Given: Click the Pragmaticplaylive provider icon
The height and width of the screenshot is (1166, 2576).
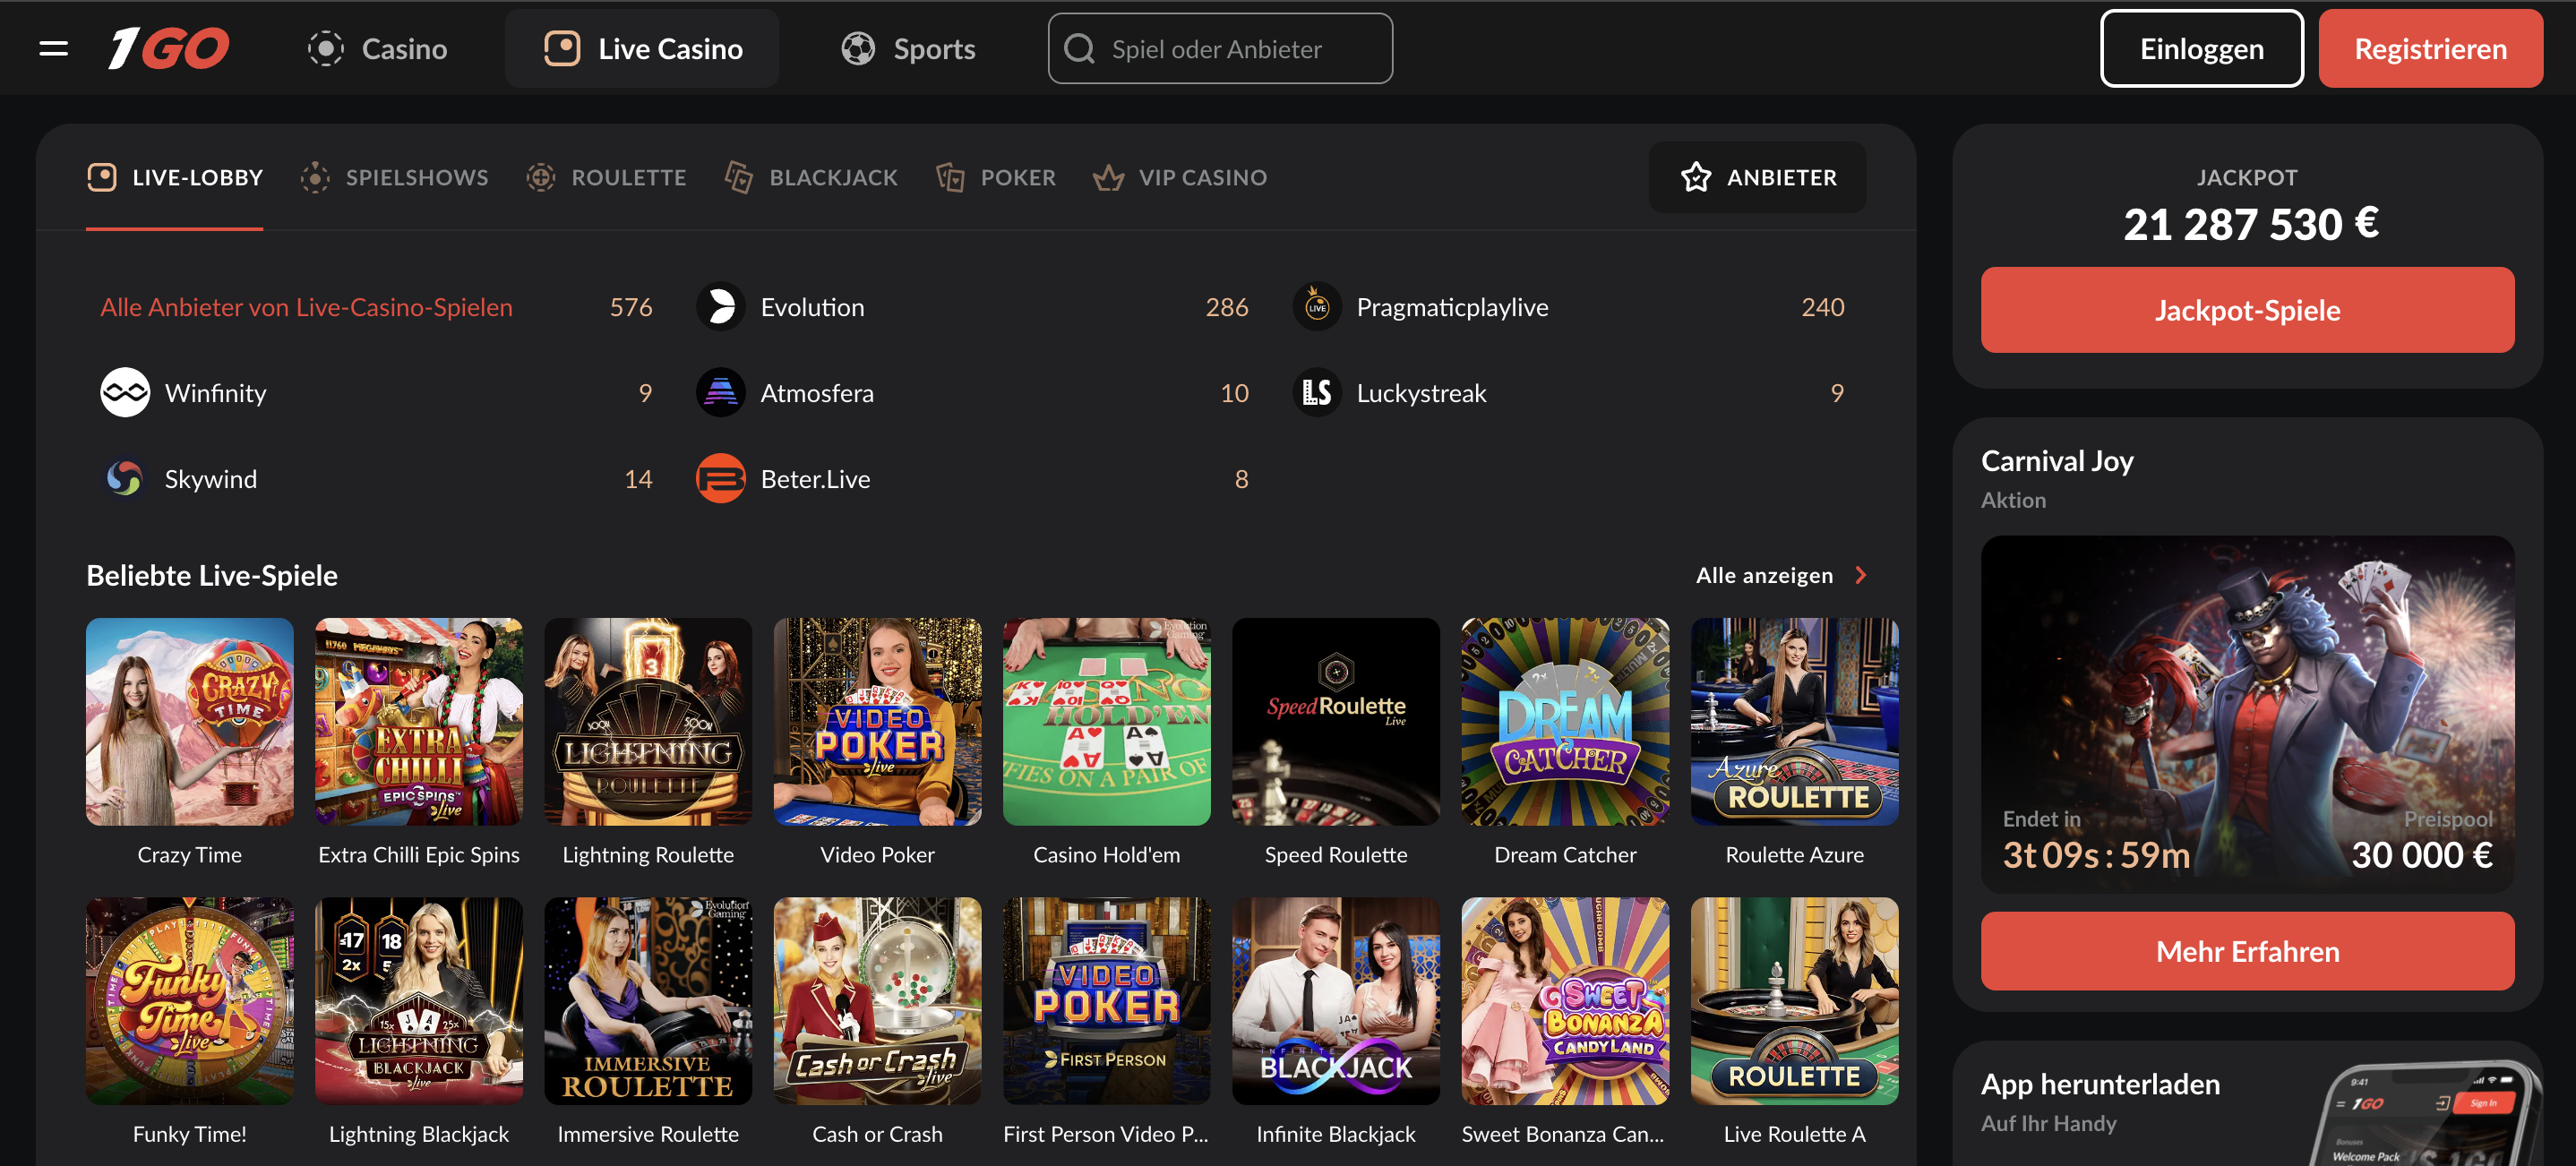Looking at the screenshot, I should coord(1316,307).
